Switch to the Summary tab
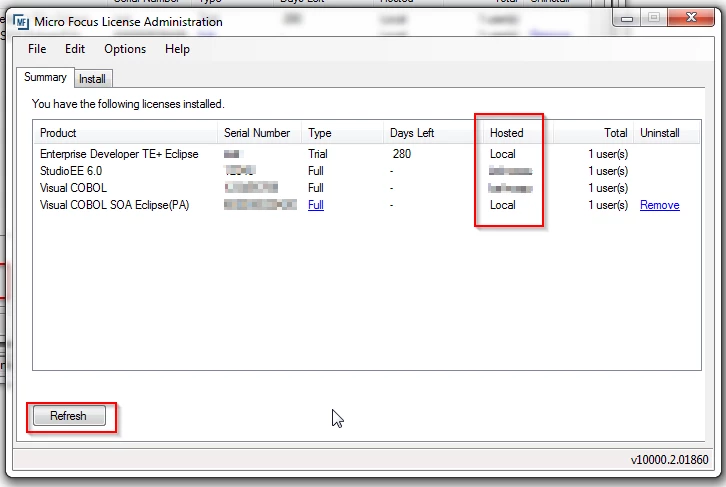Viewport: 726px width, 487px height. coord(45,77)
